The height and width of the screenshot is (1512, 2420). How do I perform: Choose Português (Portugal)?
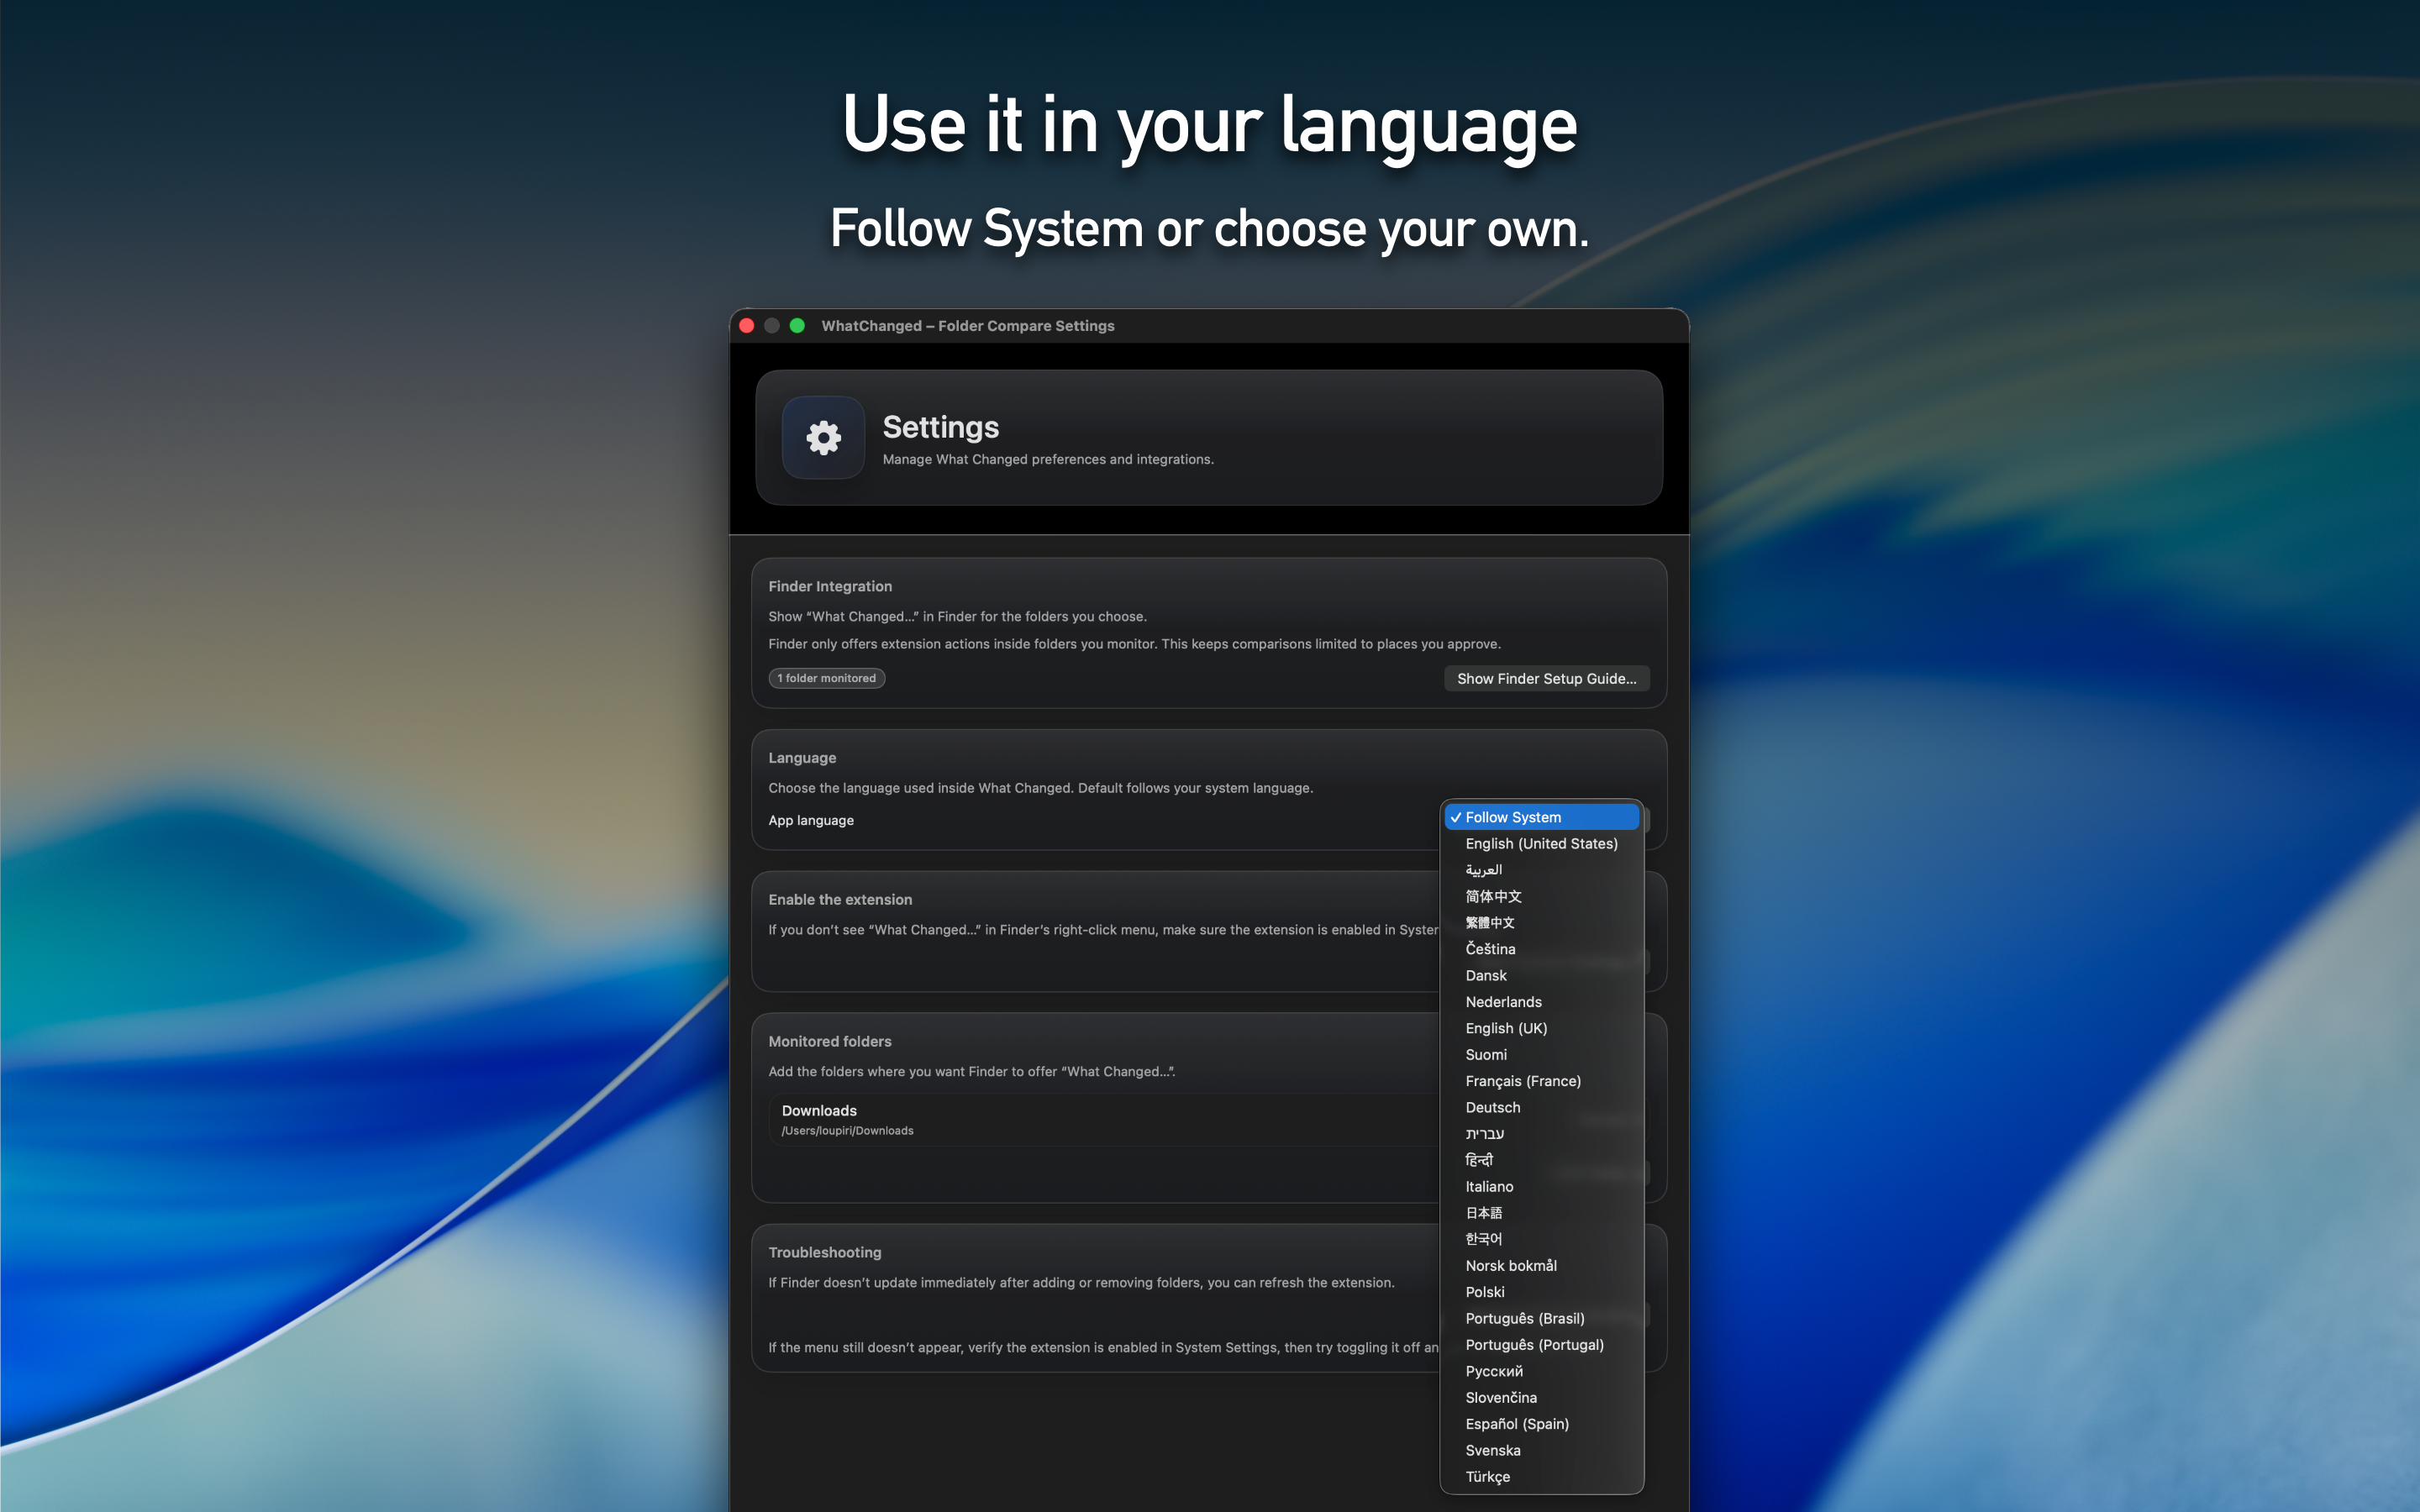click(1541, 1345)
